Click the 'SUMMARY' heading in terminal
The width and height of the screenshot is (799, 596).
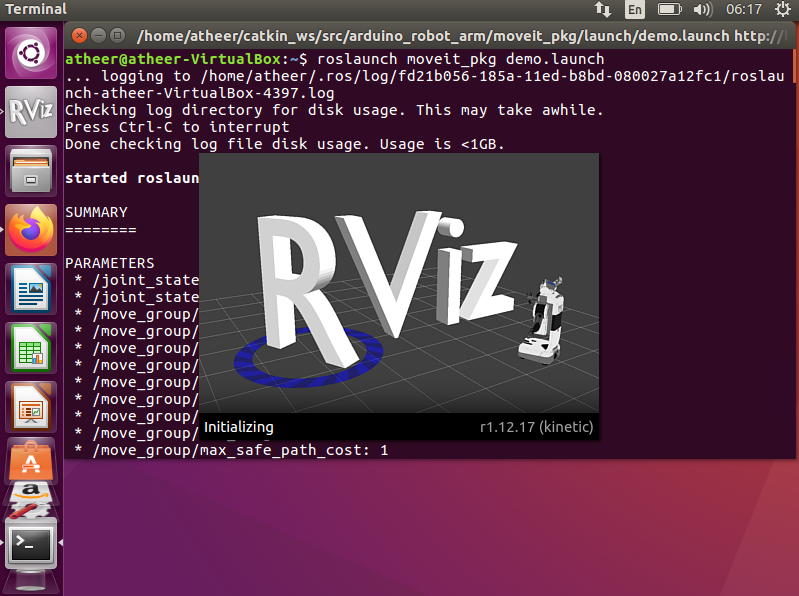pos(96,212)
